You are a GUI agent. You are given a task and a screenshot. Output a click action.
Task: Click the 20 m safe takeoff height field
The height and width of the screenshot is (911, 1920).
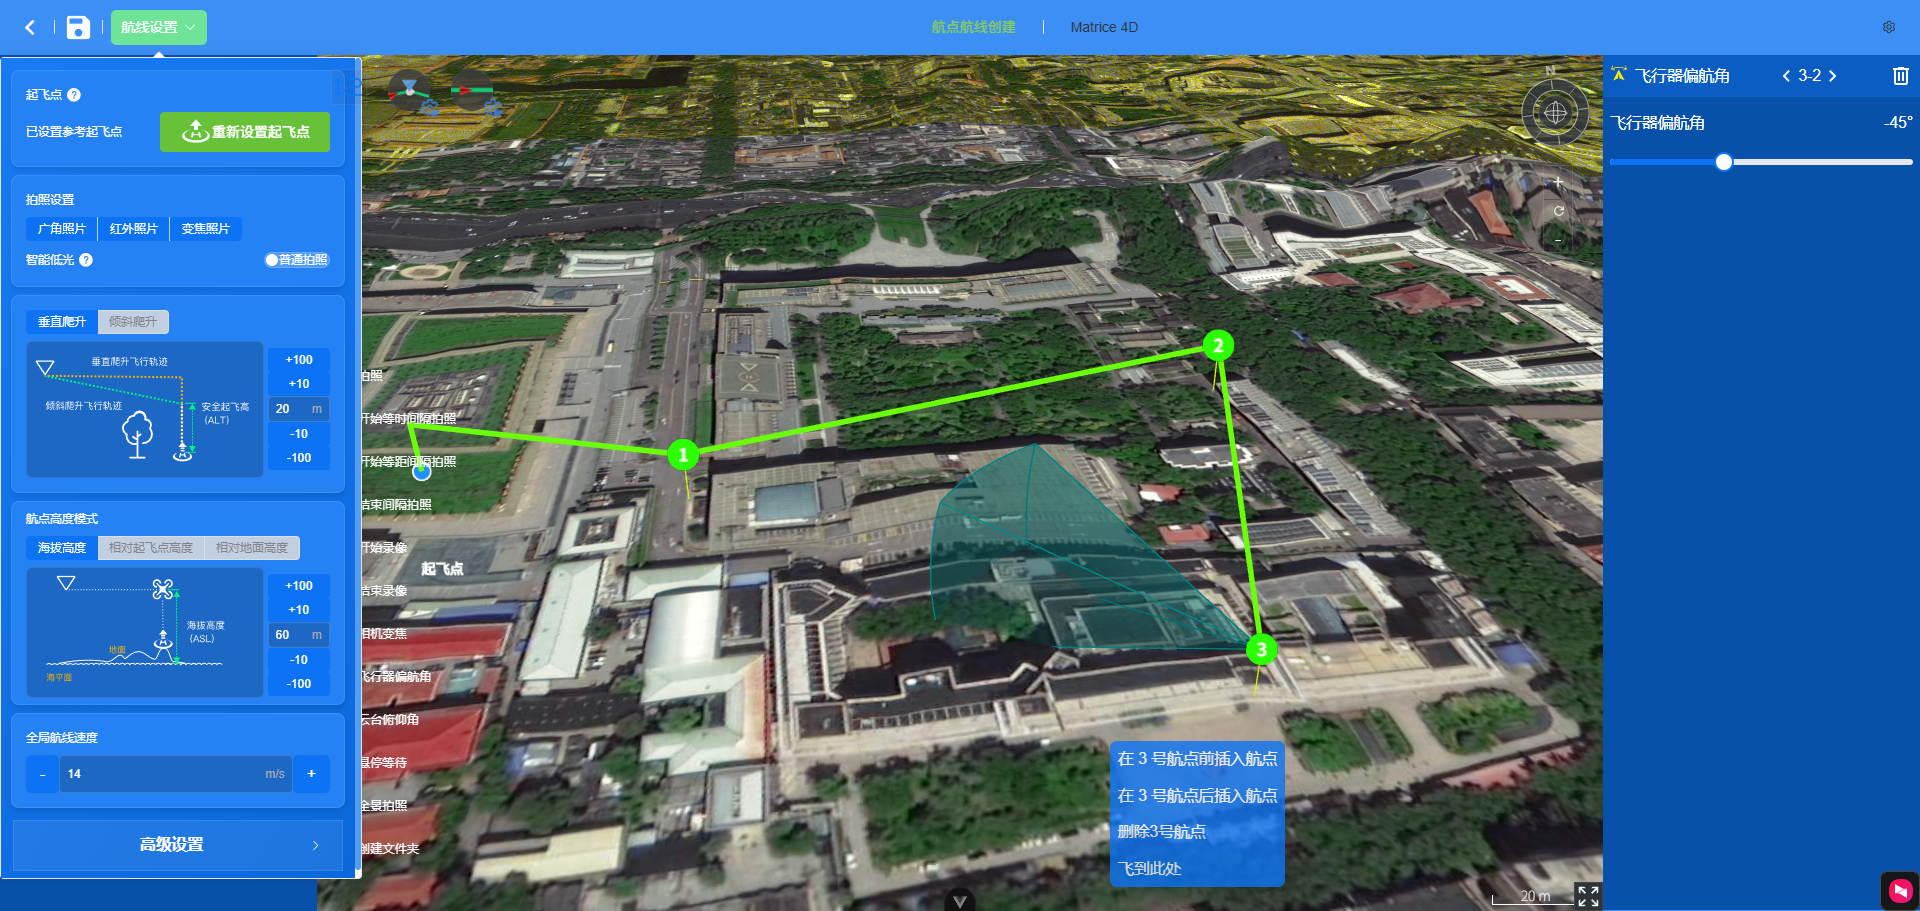pyautogui.click(x=299, y=409)
